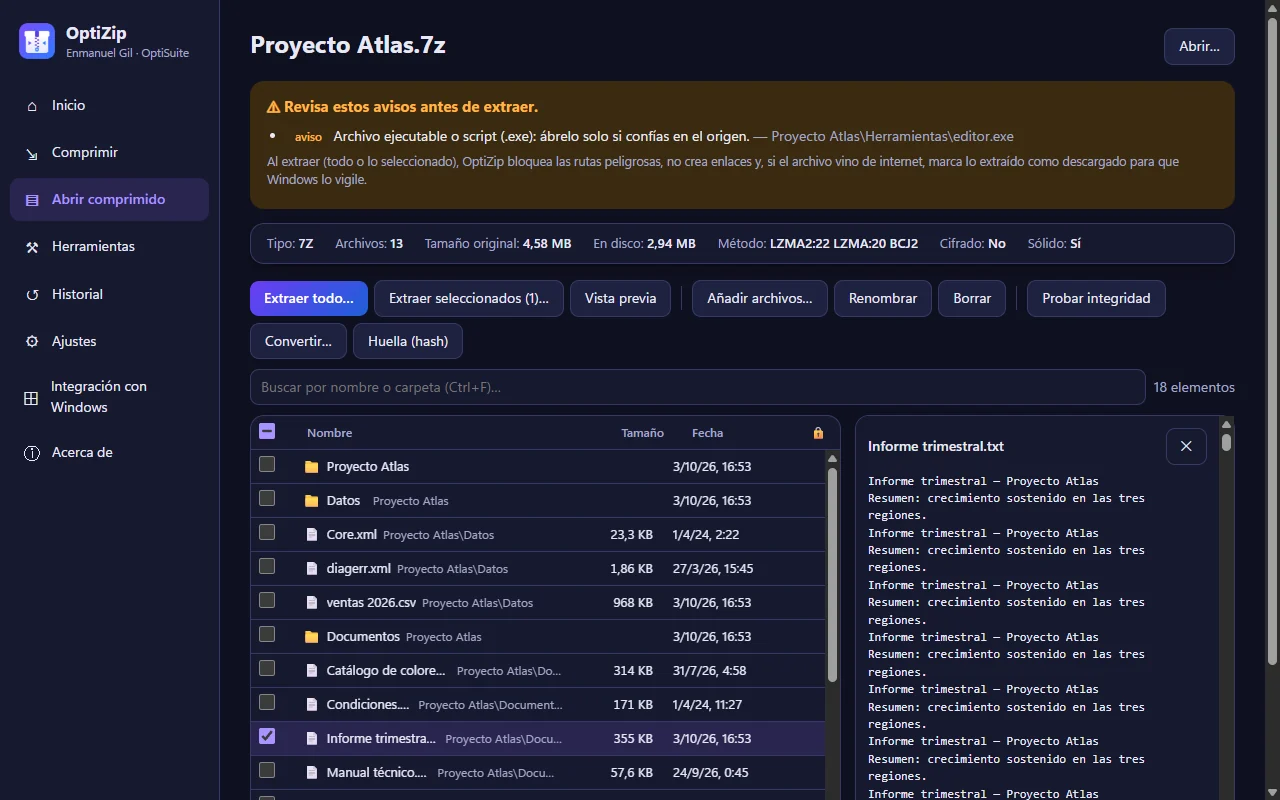The height and width of the screenshot is (800, 1280).
Task: Click the file icon next to Core.xml
Action: point(311,535)
